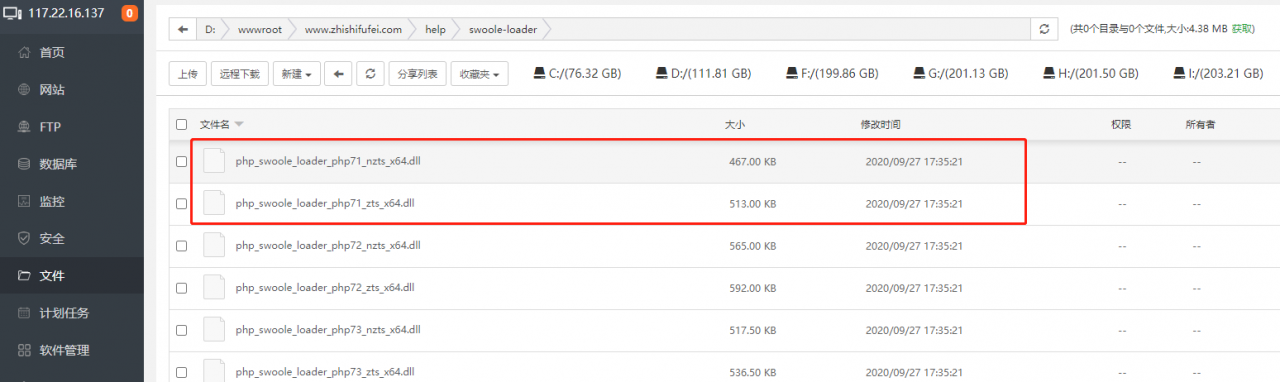Open the G: drive (201.13 GB)
Viewport: 1280px width, 382px height.
pyautogui.click(x=960, y=73)
